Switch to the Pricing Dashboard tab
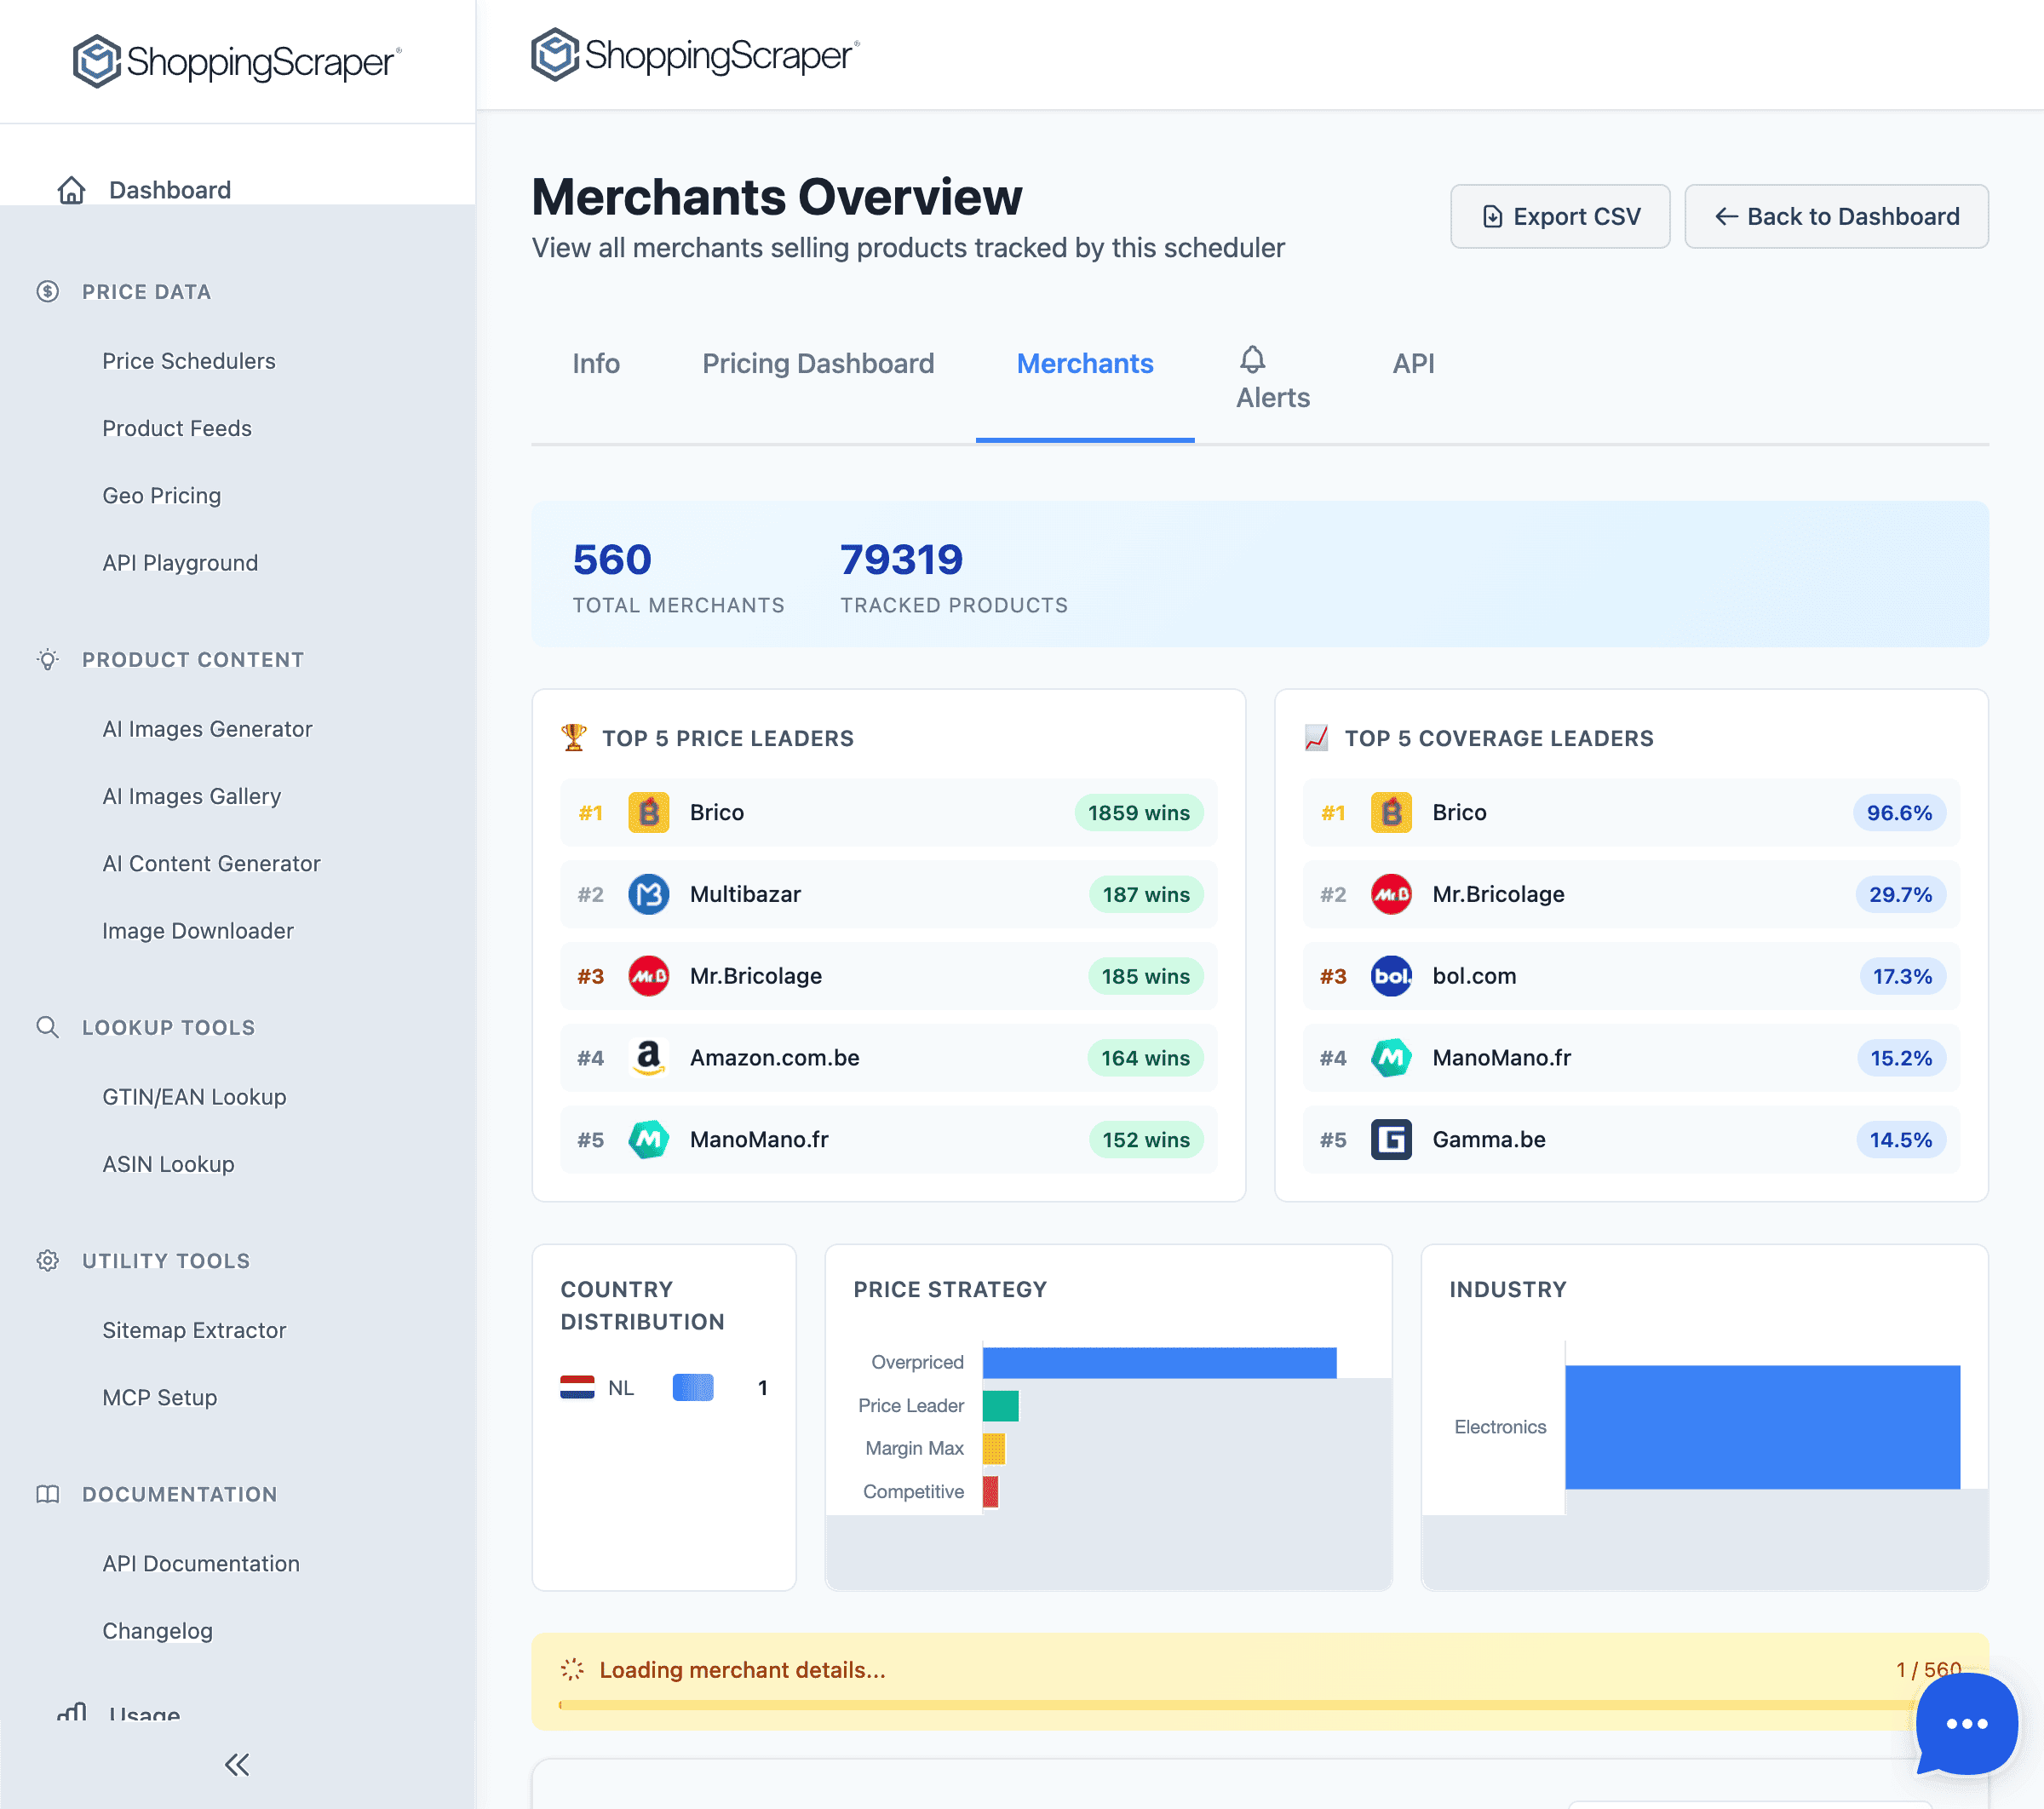Image resolution: width=2044 pixels, height=1809 pixels. pos(818,364)
